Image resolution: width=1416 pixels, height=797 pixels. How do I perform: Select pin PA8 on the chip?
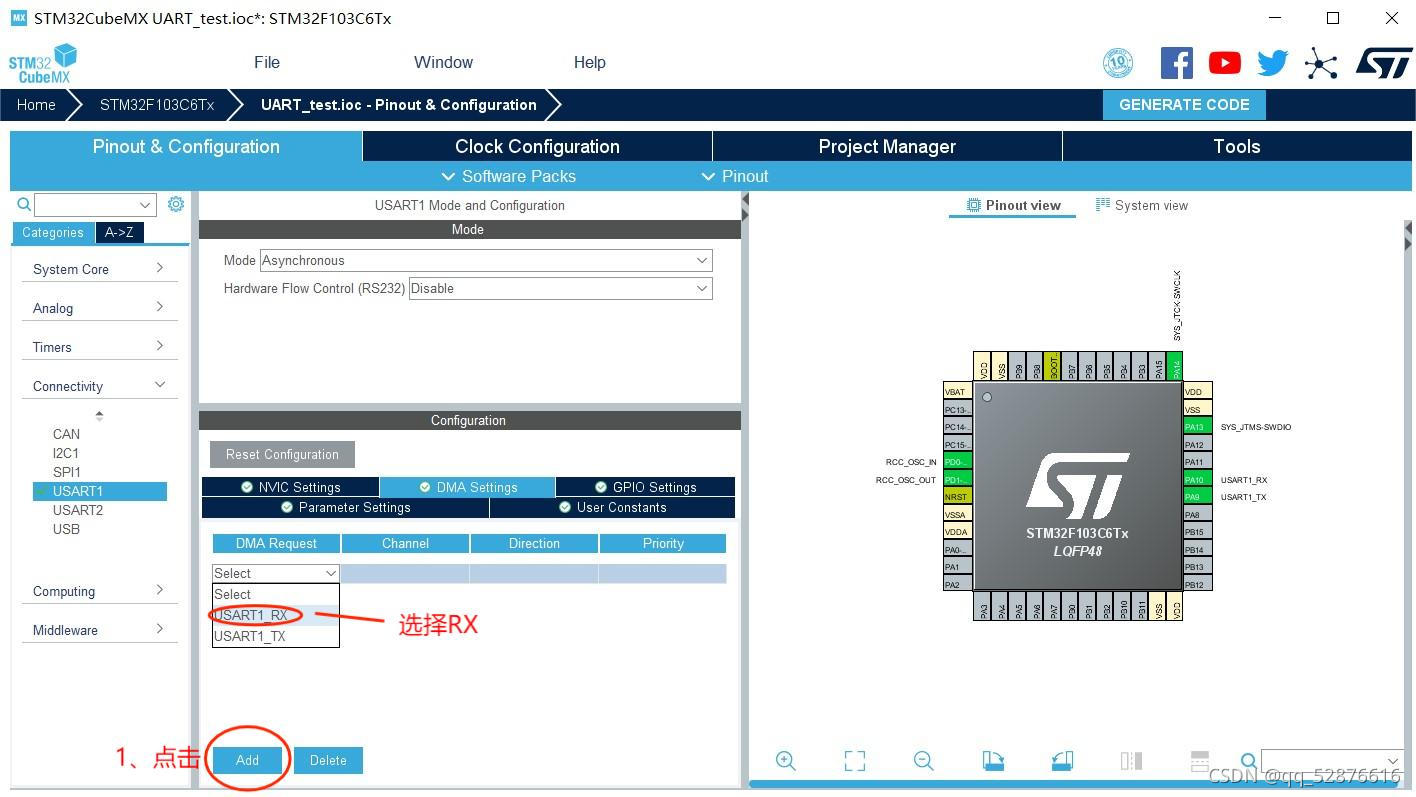pos(1198,515)
